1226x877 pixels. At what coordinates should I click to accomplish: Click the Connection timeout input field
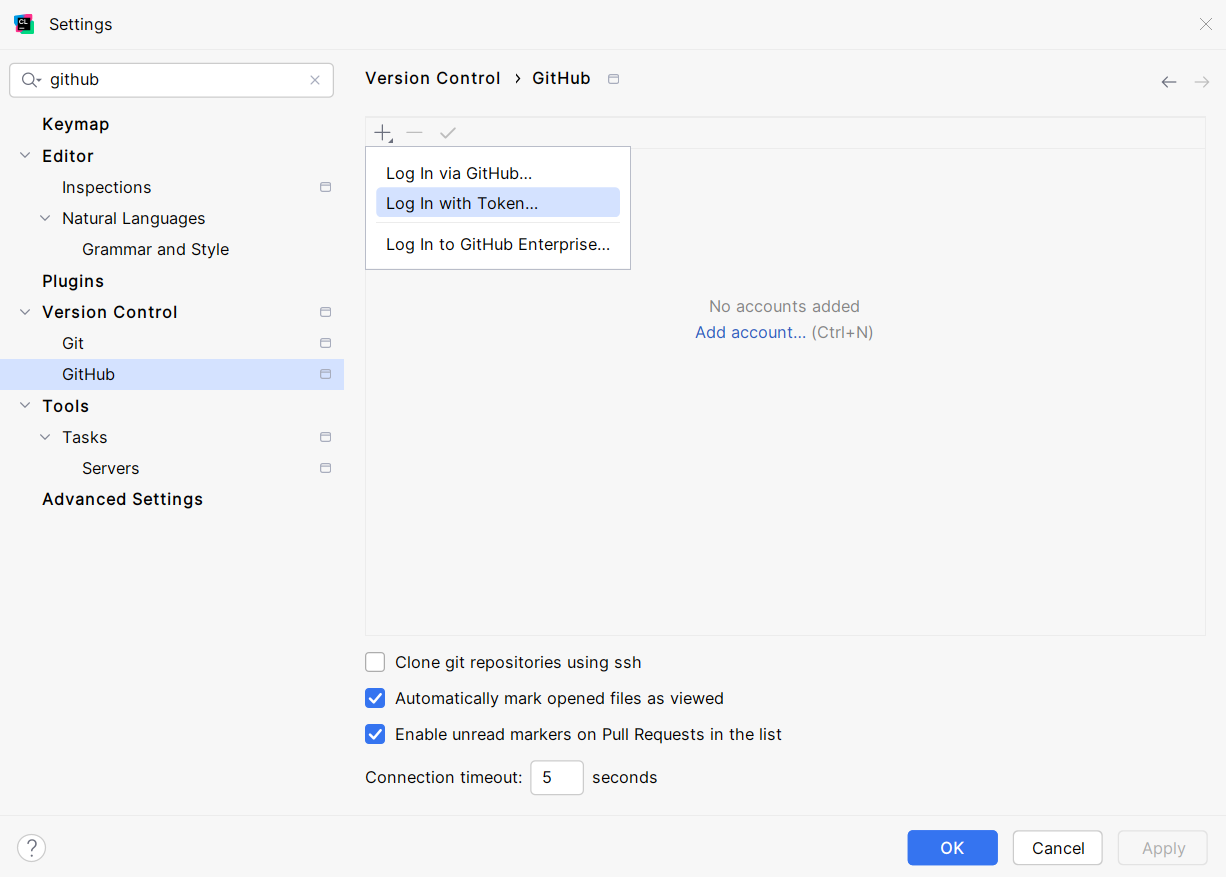tap(557, 777)
